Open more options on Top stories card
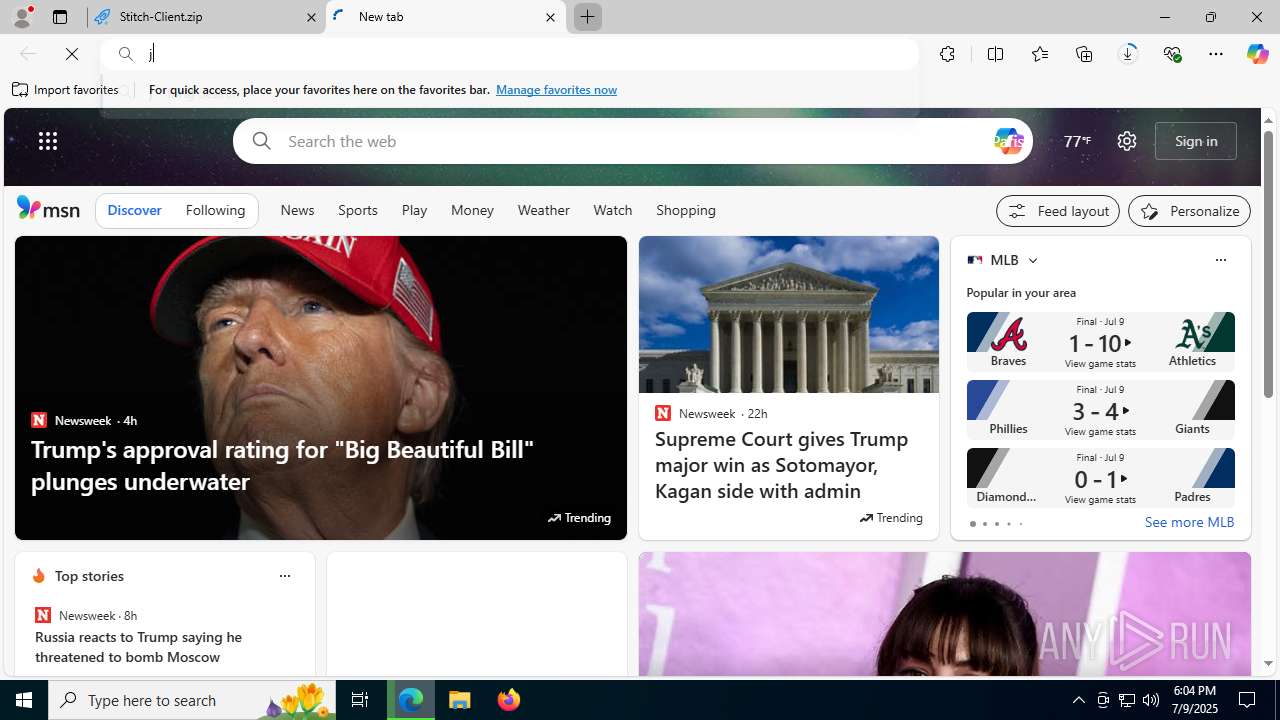Viewport: 1280px width, 720px height. pyautogui.click(x=285, y=576)
